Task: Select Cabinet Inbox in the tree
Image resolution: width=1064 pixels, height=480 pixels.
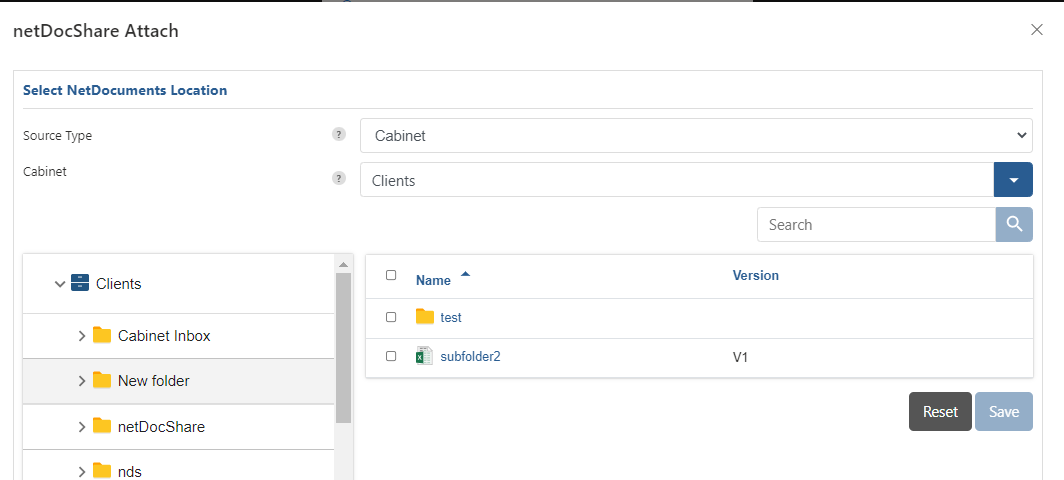Action: pos(164,335)
